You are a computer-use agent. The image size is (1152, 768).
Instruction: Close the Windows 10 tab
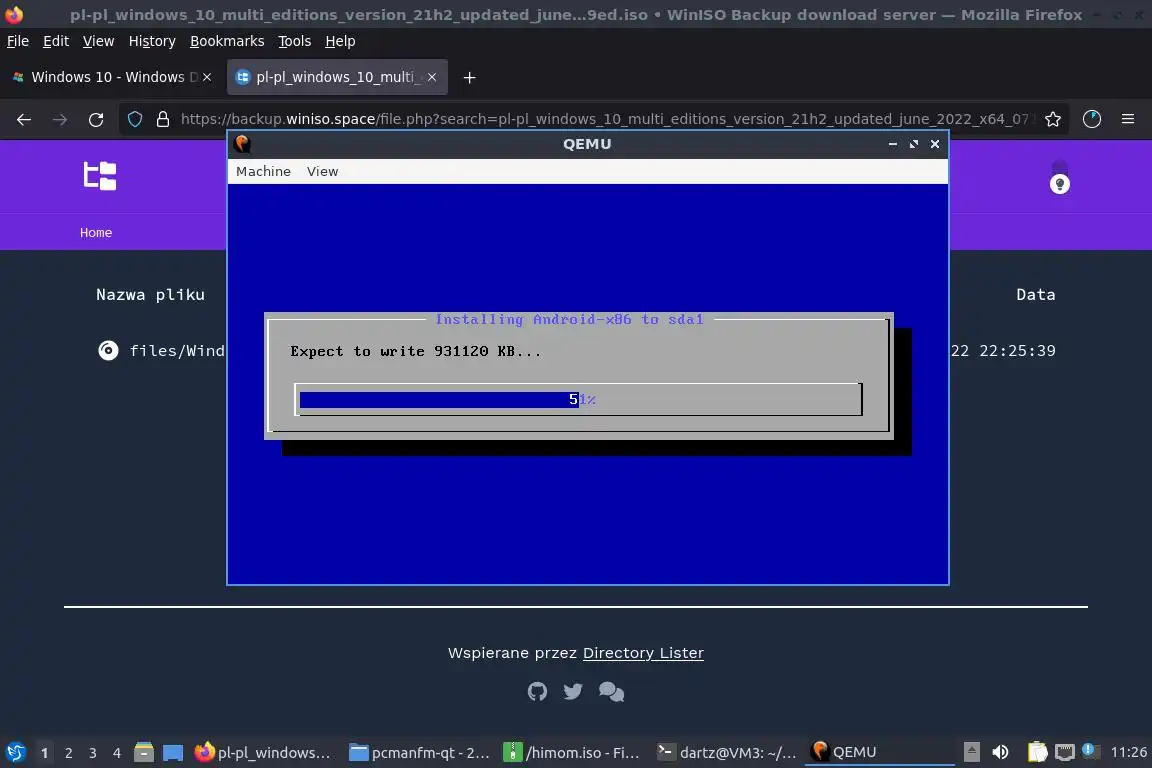[x=207, y=77]
